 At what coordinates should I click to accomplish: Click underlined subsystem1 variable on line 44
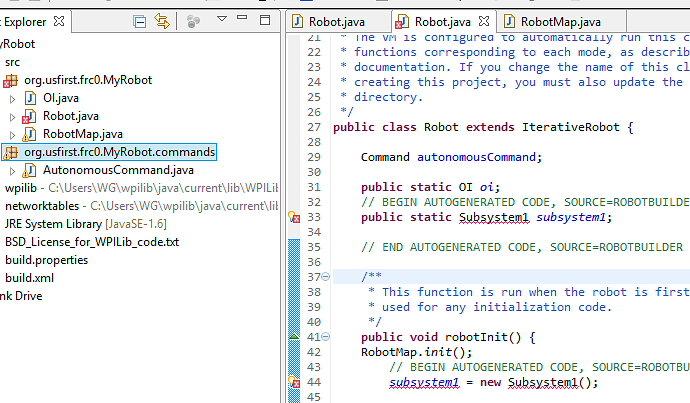(x=424, y=382)
